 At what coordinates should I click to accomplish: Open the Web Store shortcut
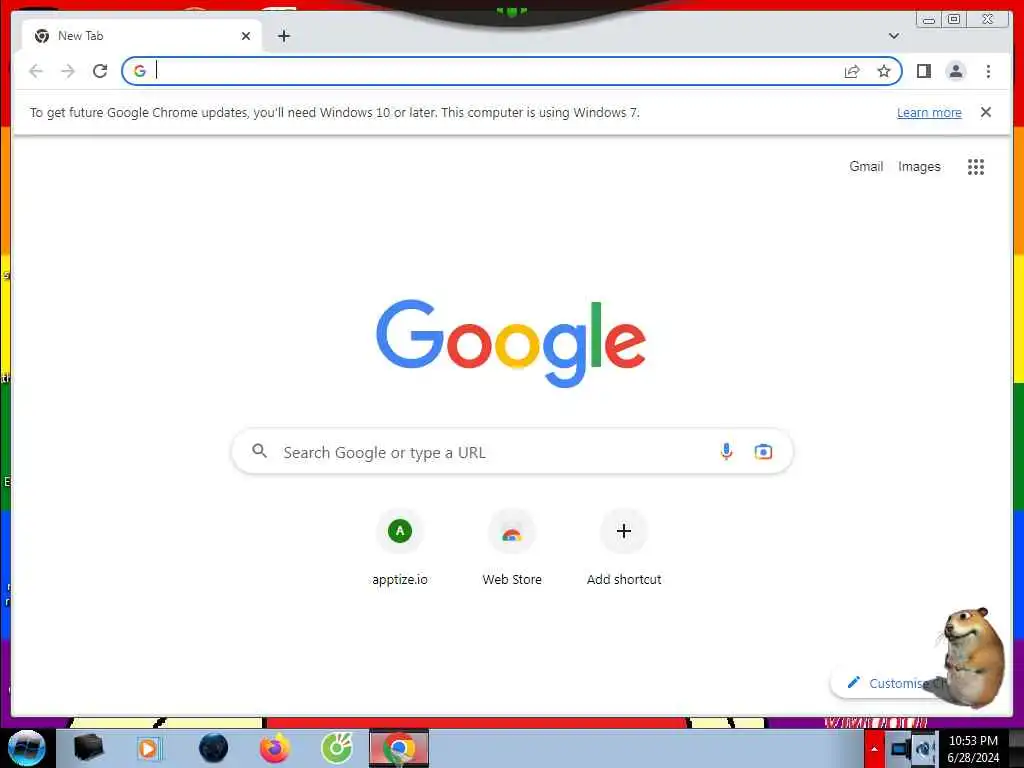(512, 547)
